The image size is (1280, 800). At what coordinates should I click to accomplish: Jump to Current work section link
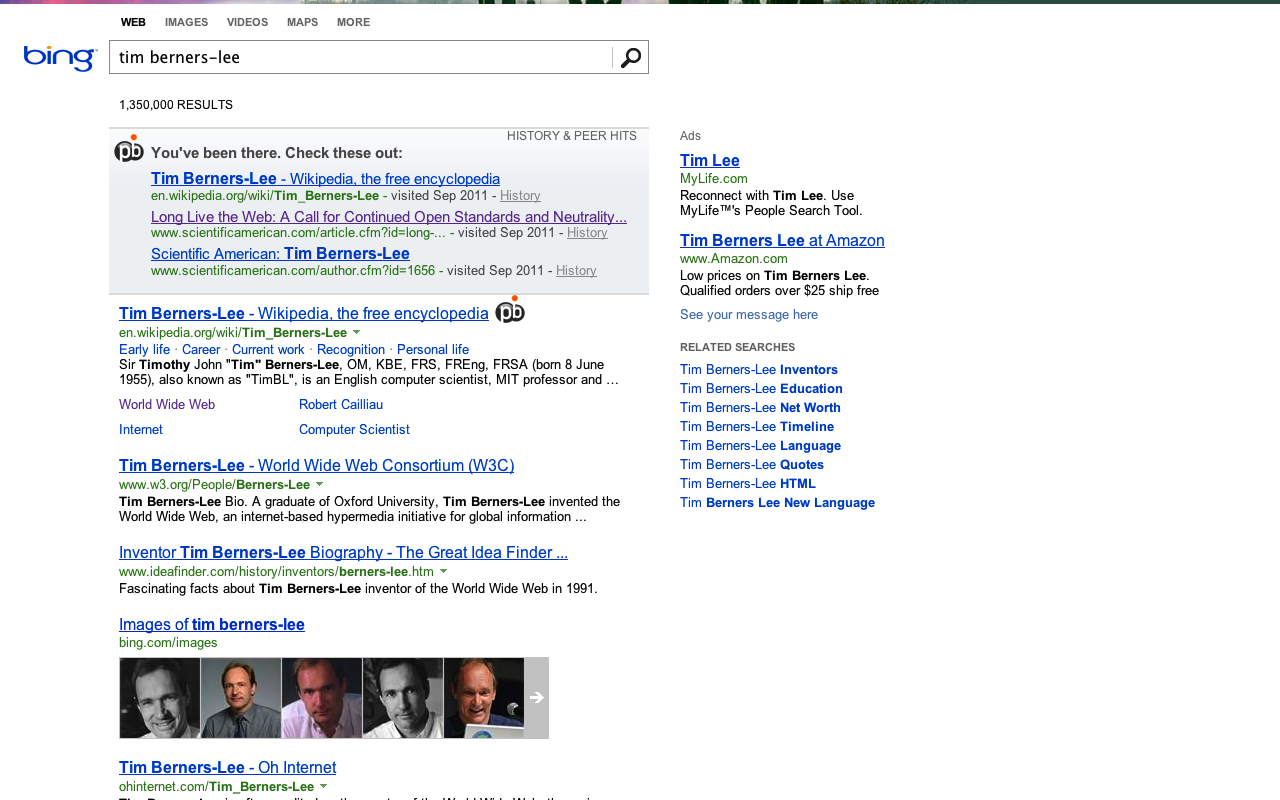click(x=268, y=350)
